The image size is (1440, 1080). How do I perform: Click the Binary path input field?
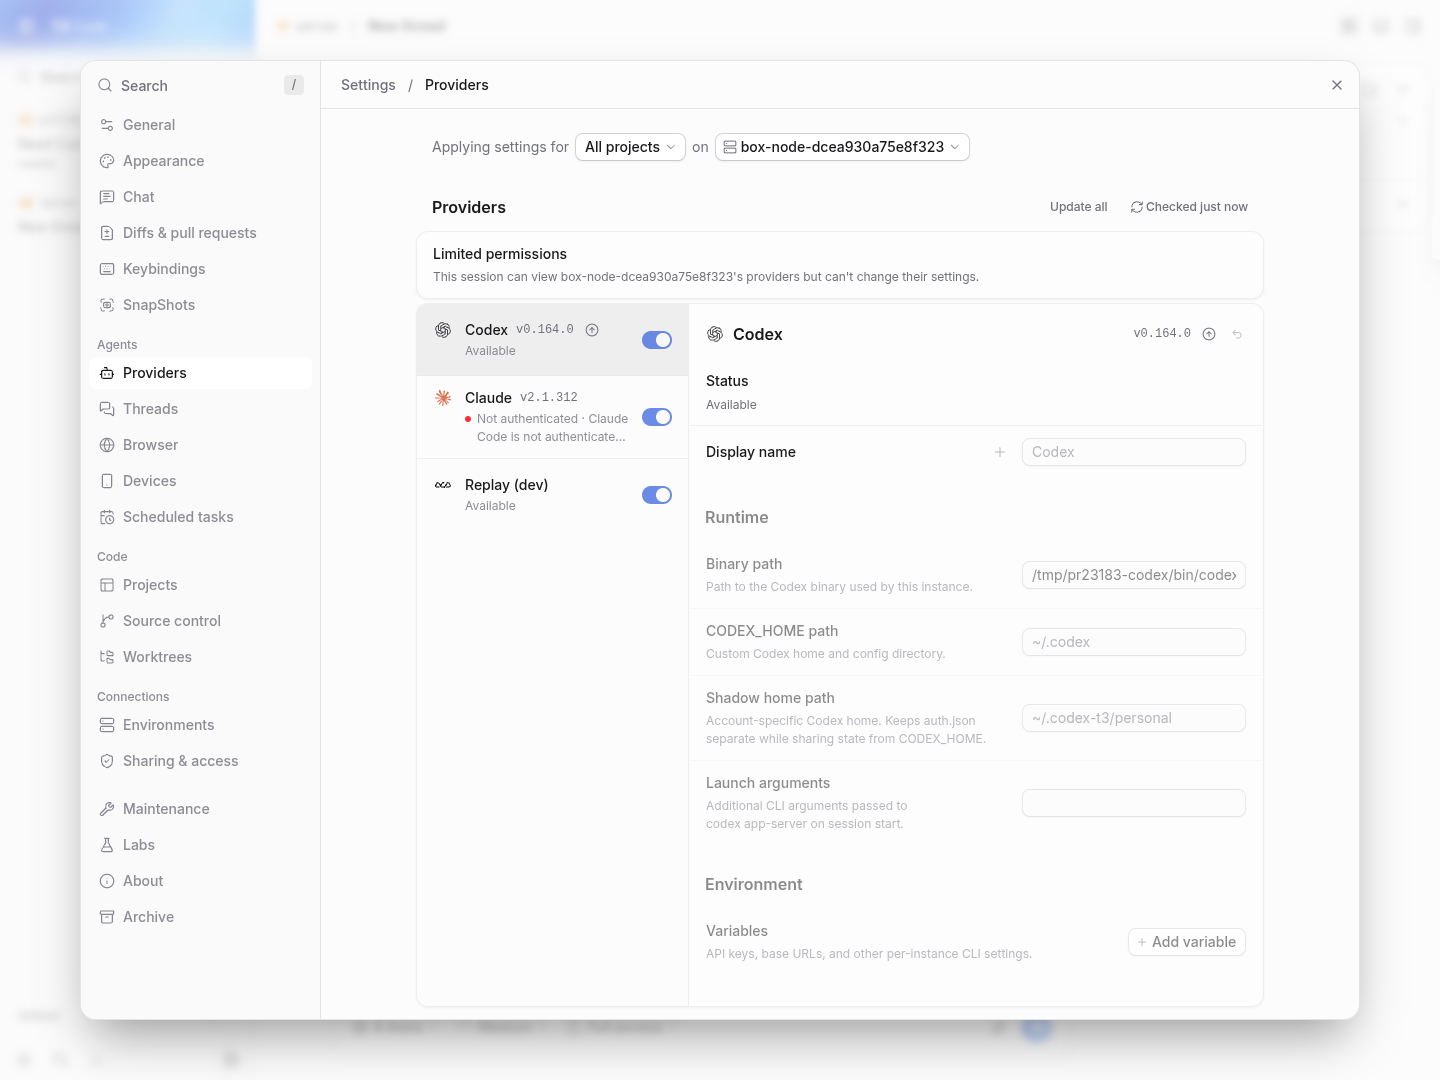(x=1134, y=575)
